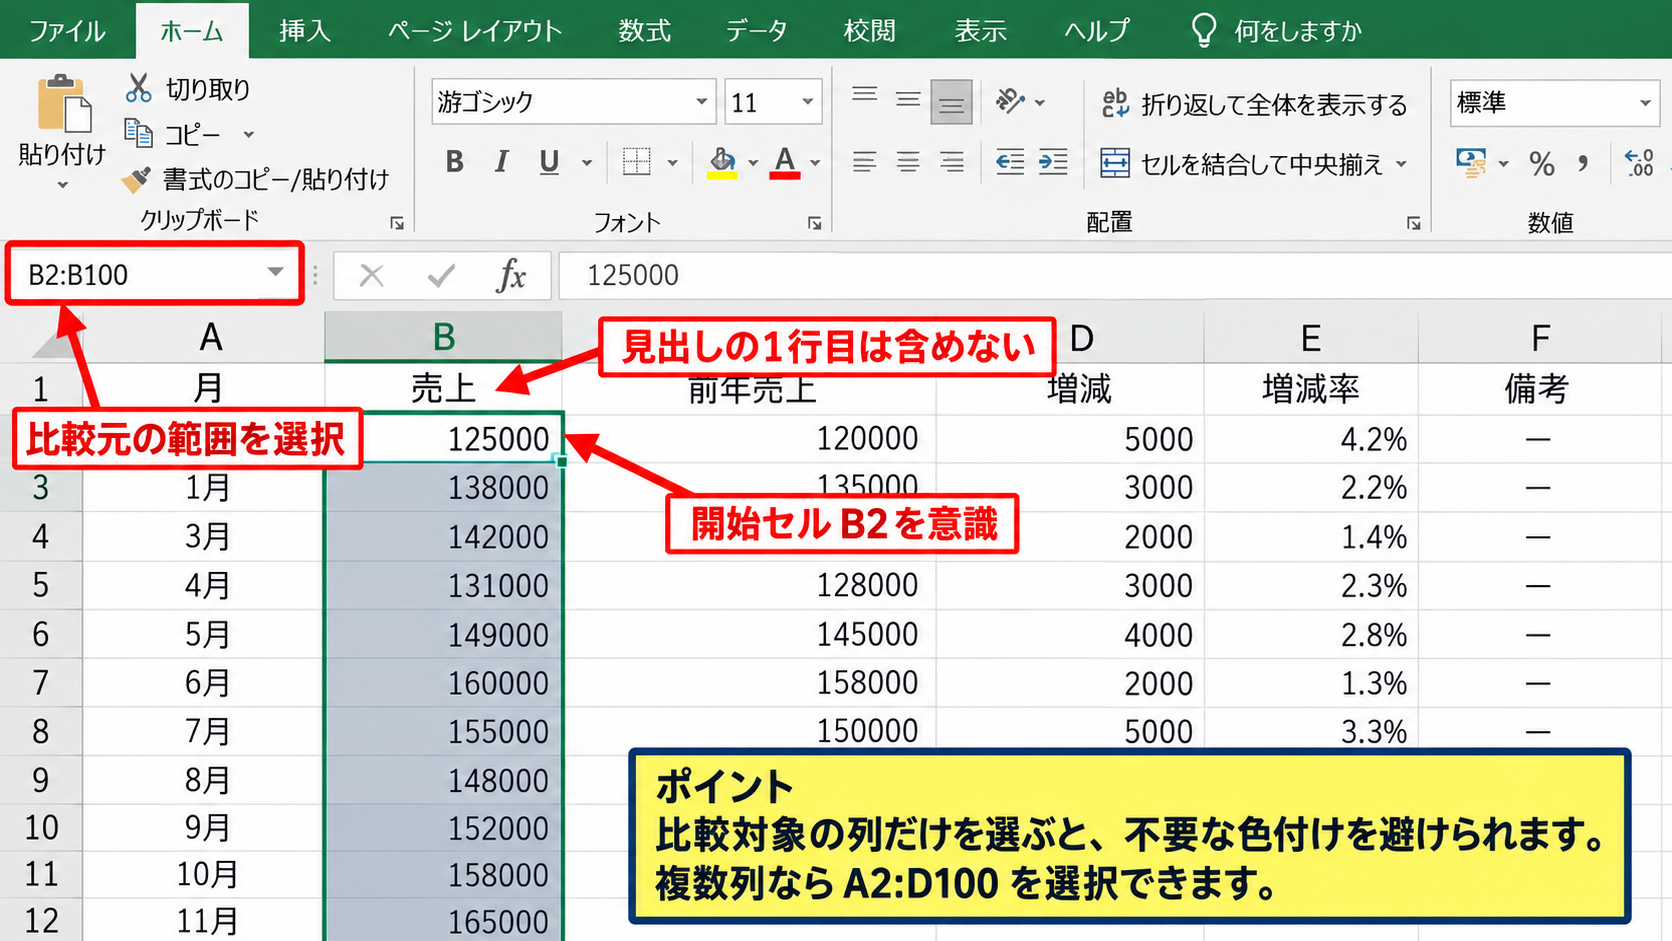Click the Cut scissors icon

point(138,88)
